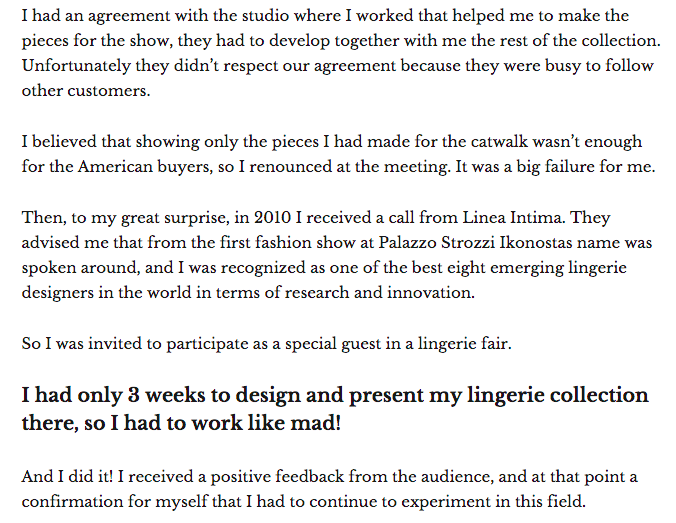Click the words 'Palazzo Strozzi' in the paragraph
Screen dimensions: 676x523
(x=437, y=242)
